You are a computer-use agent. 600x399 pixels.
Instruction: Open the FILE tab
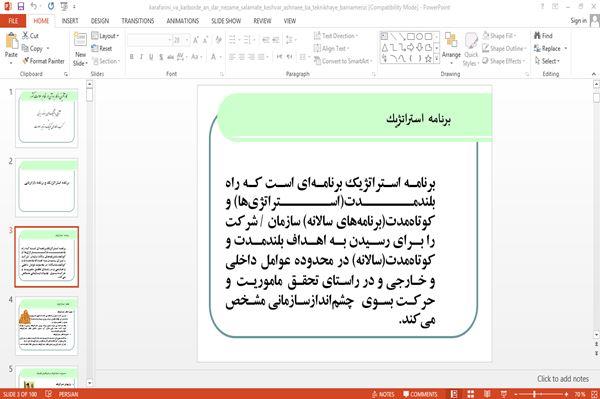point(13,21)
